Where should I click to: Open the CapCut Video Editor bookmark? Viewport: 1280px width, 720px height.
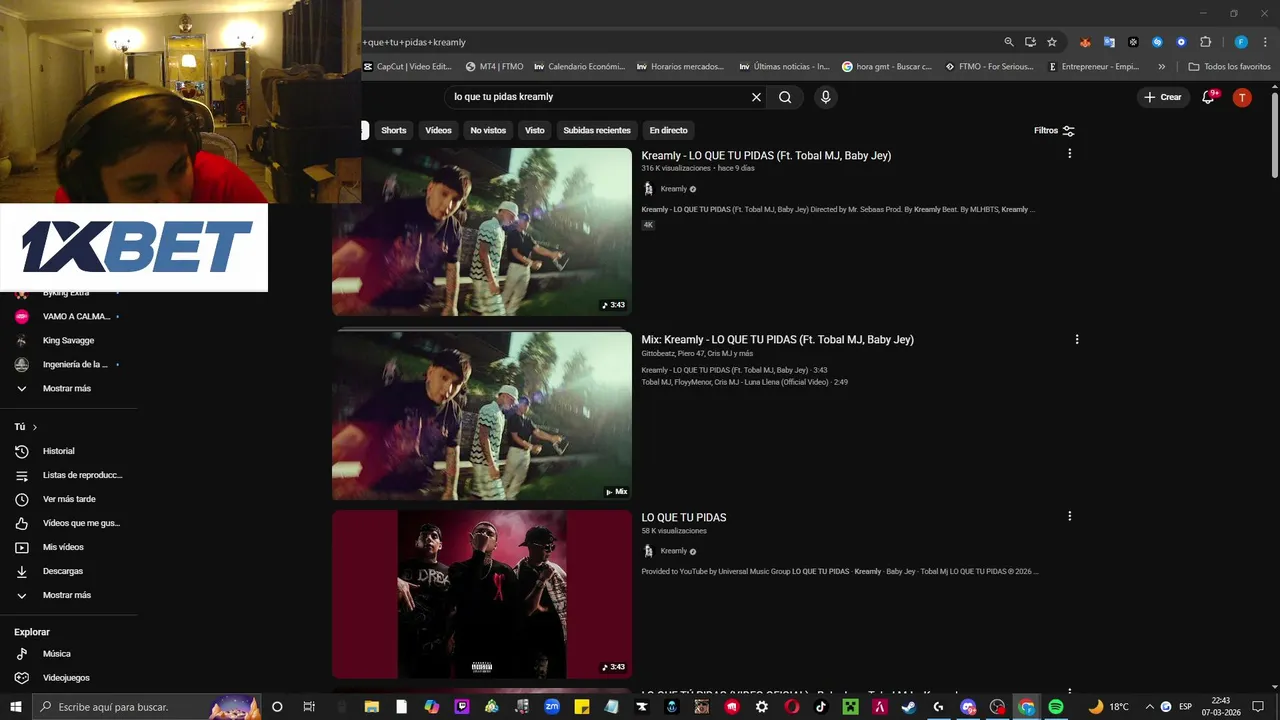point(407,67)
